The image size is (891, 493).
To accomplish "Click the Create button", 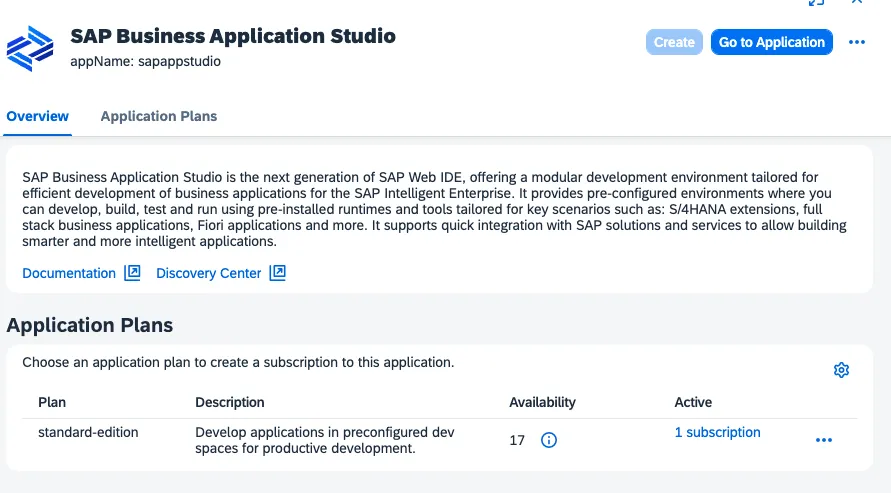I will click(x=674, y=42).
